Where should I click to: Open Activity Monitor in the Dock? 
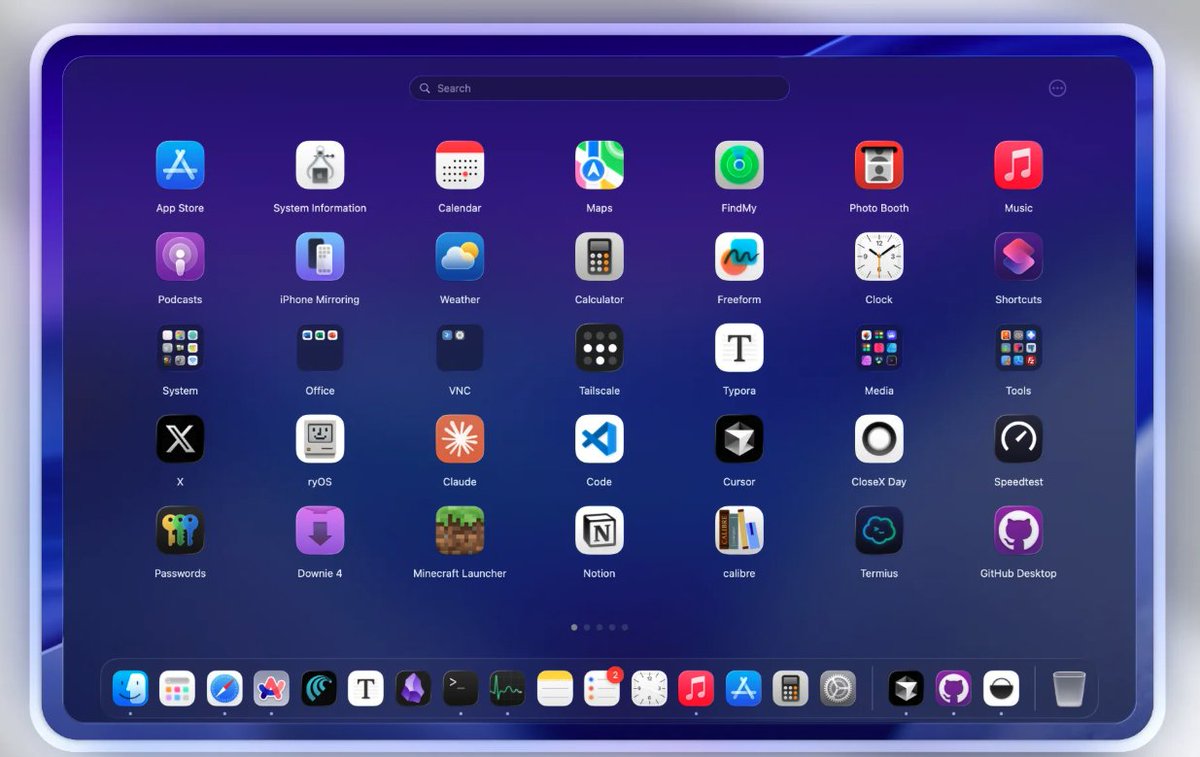[x=507, y=688]
